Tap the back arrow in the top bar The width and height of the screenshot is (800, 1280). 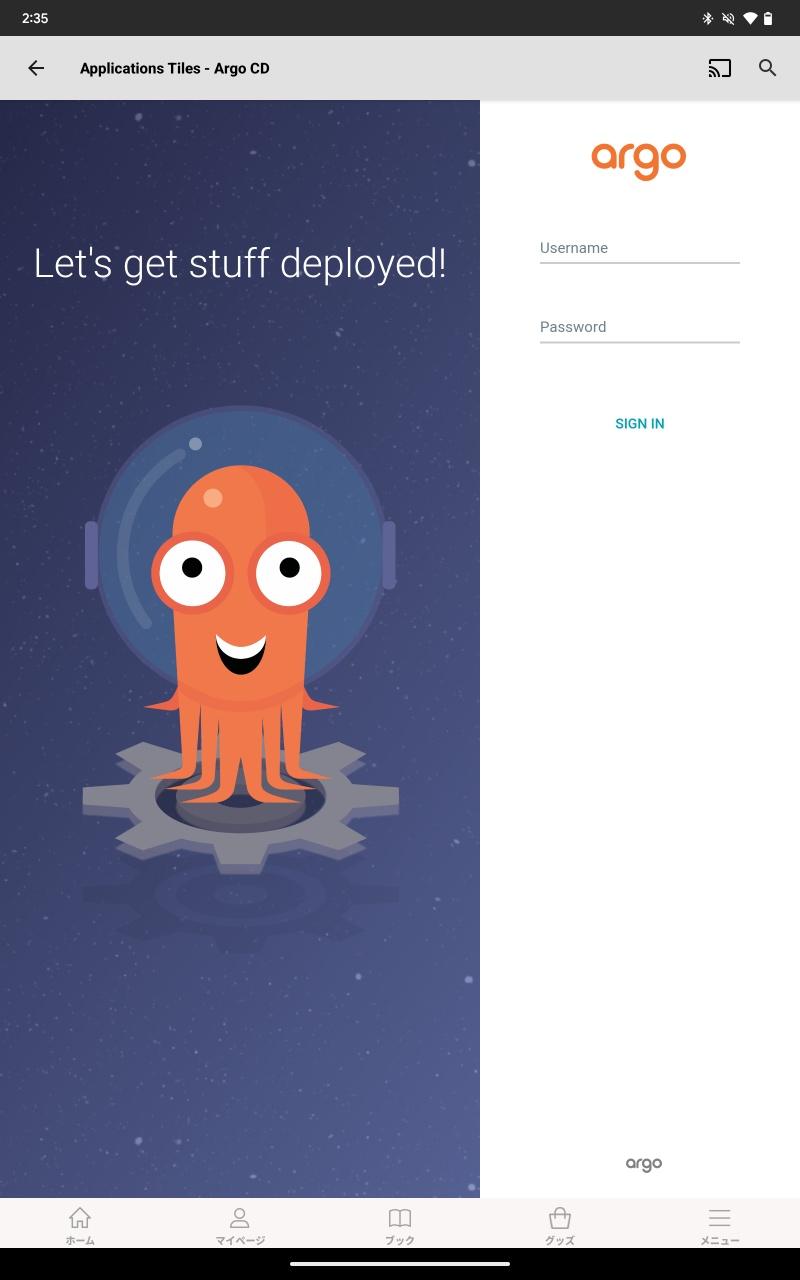click(36, 68)
